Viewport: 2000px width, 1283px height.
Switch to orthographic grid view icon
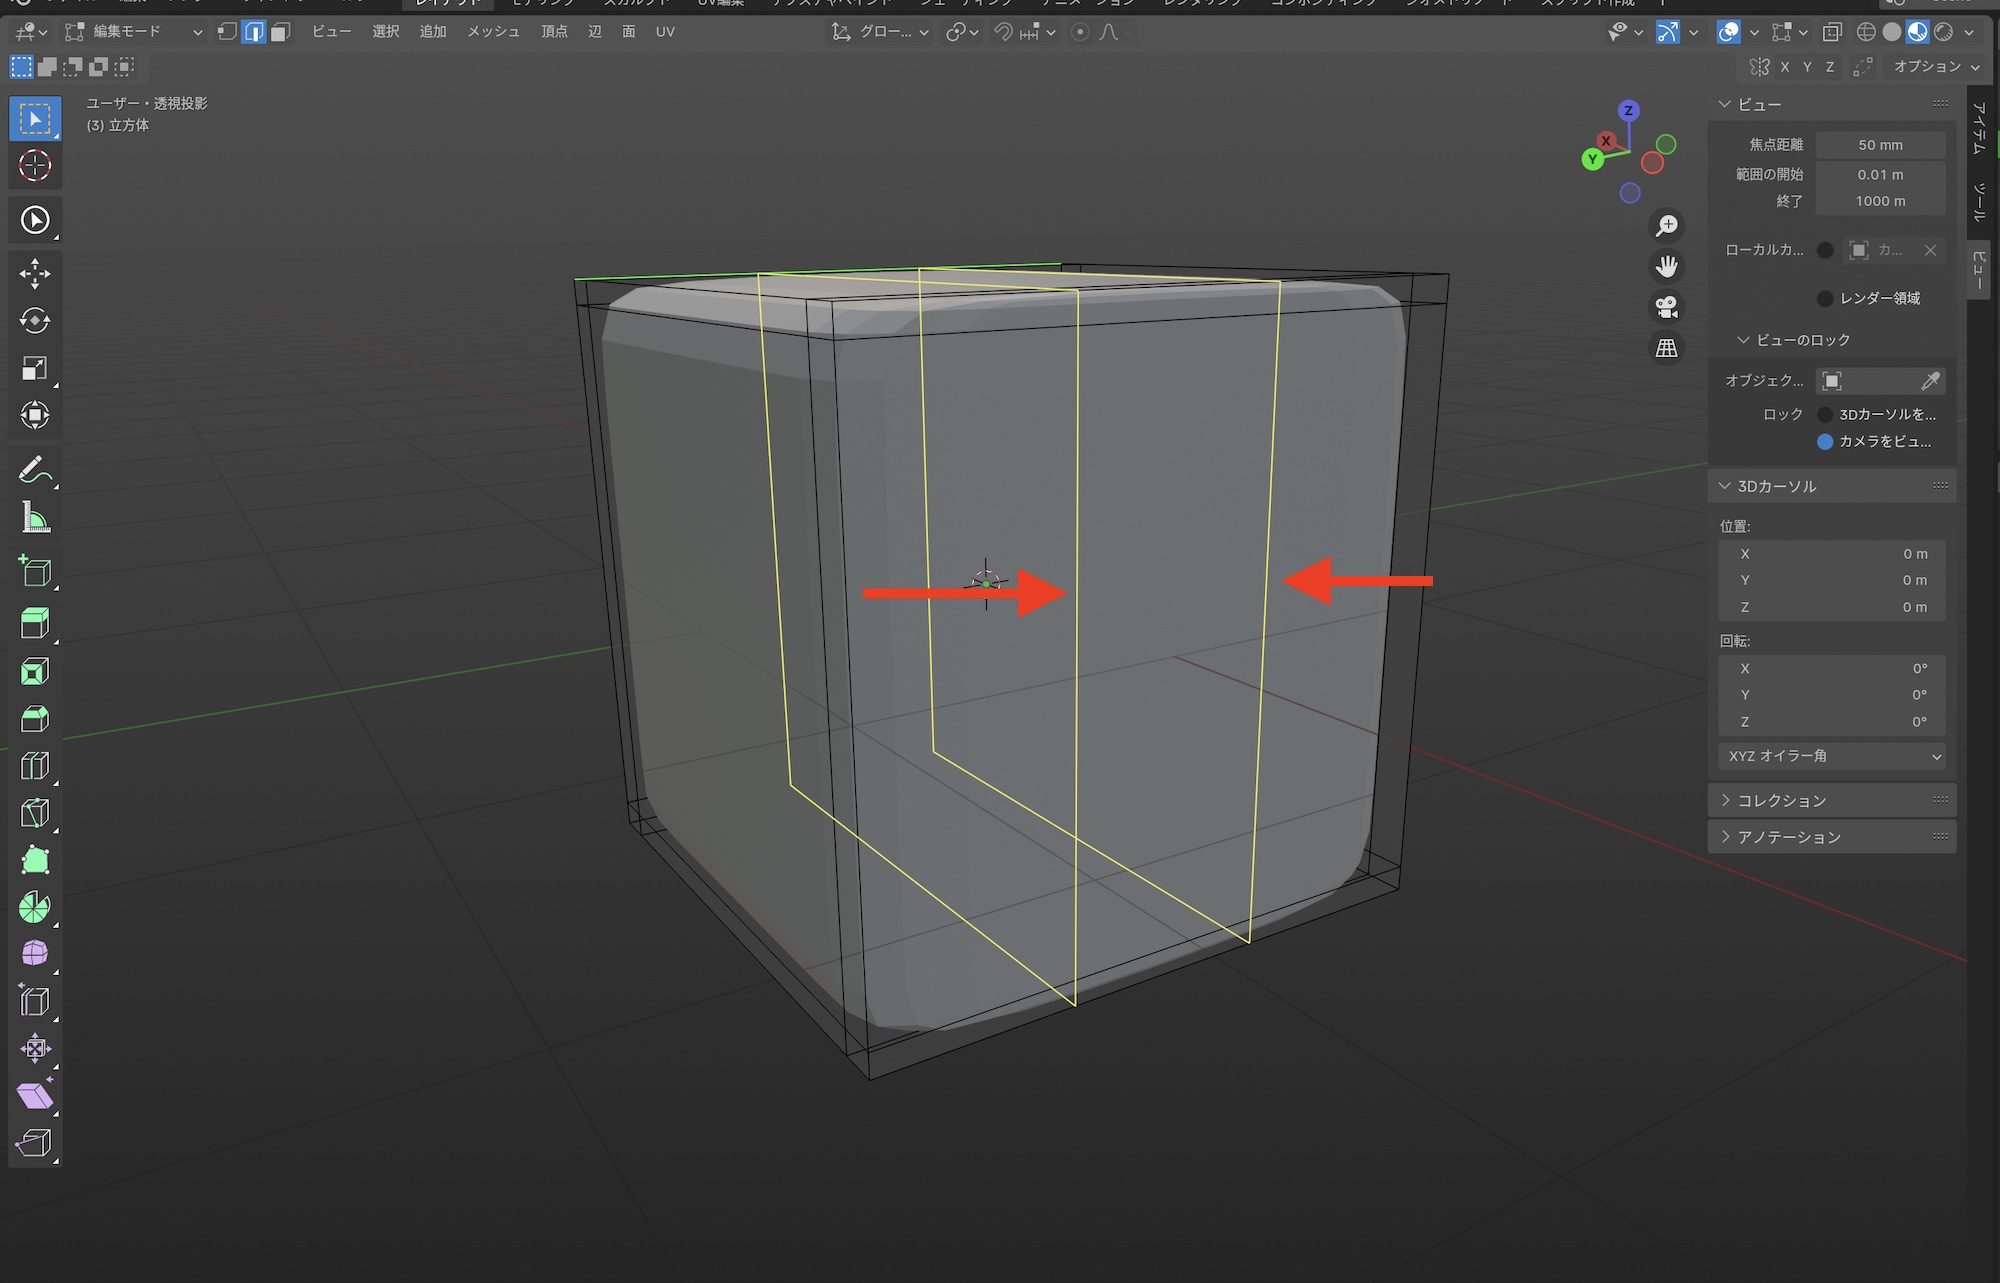[1666, 348]
